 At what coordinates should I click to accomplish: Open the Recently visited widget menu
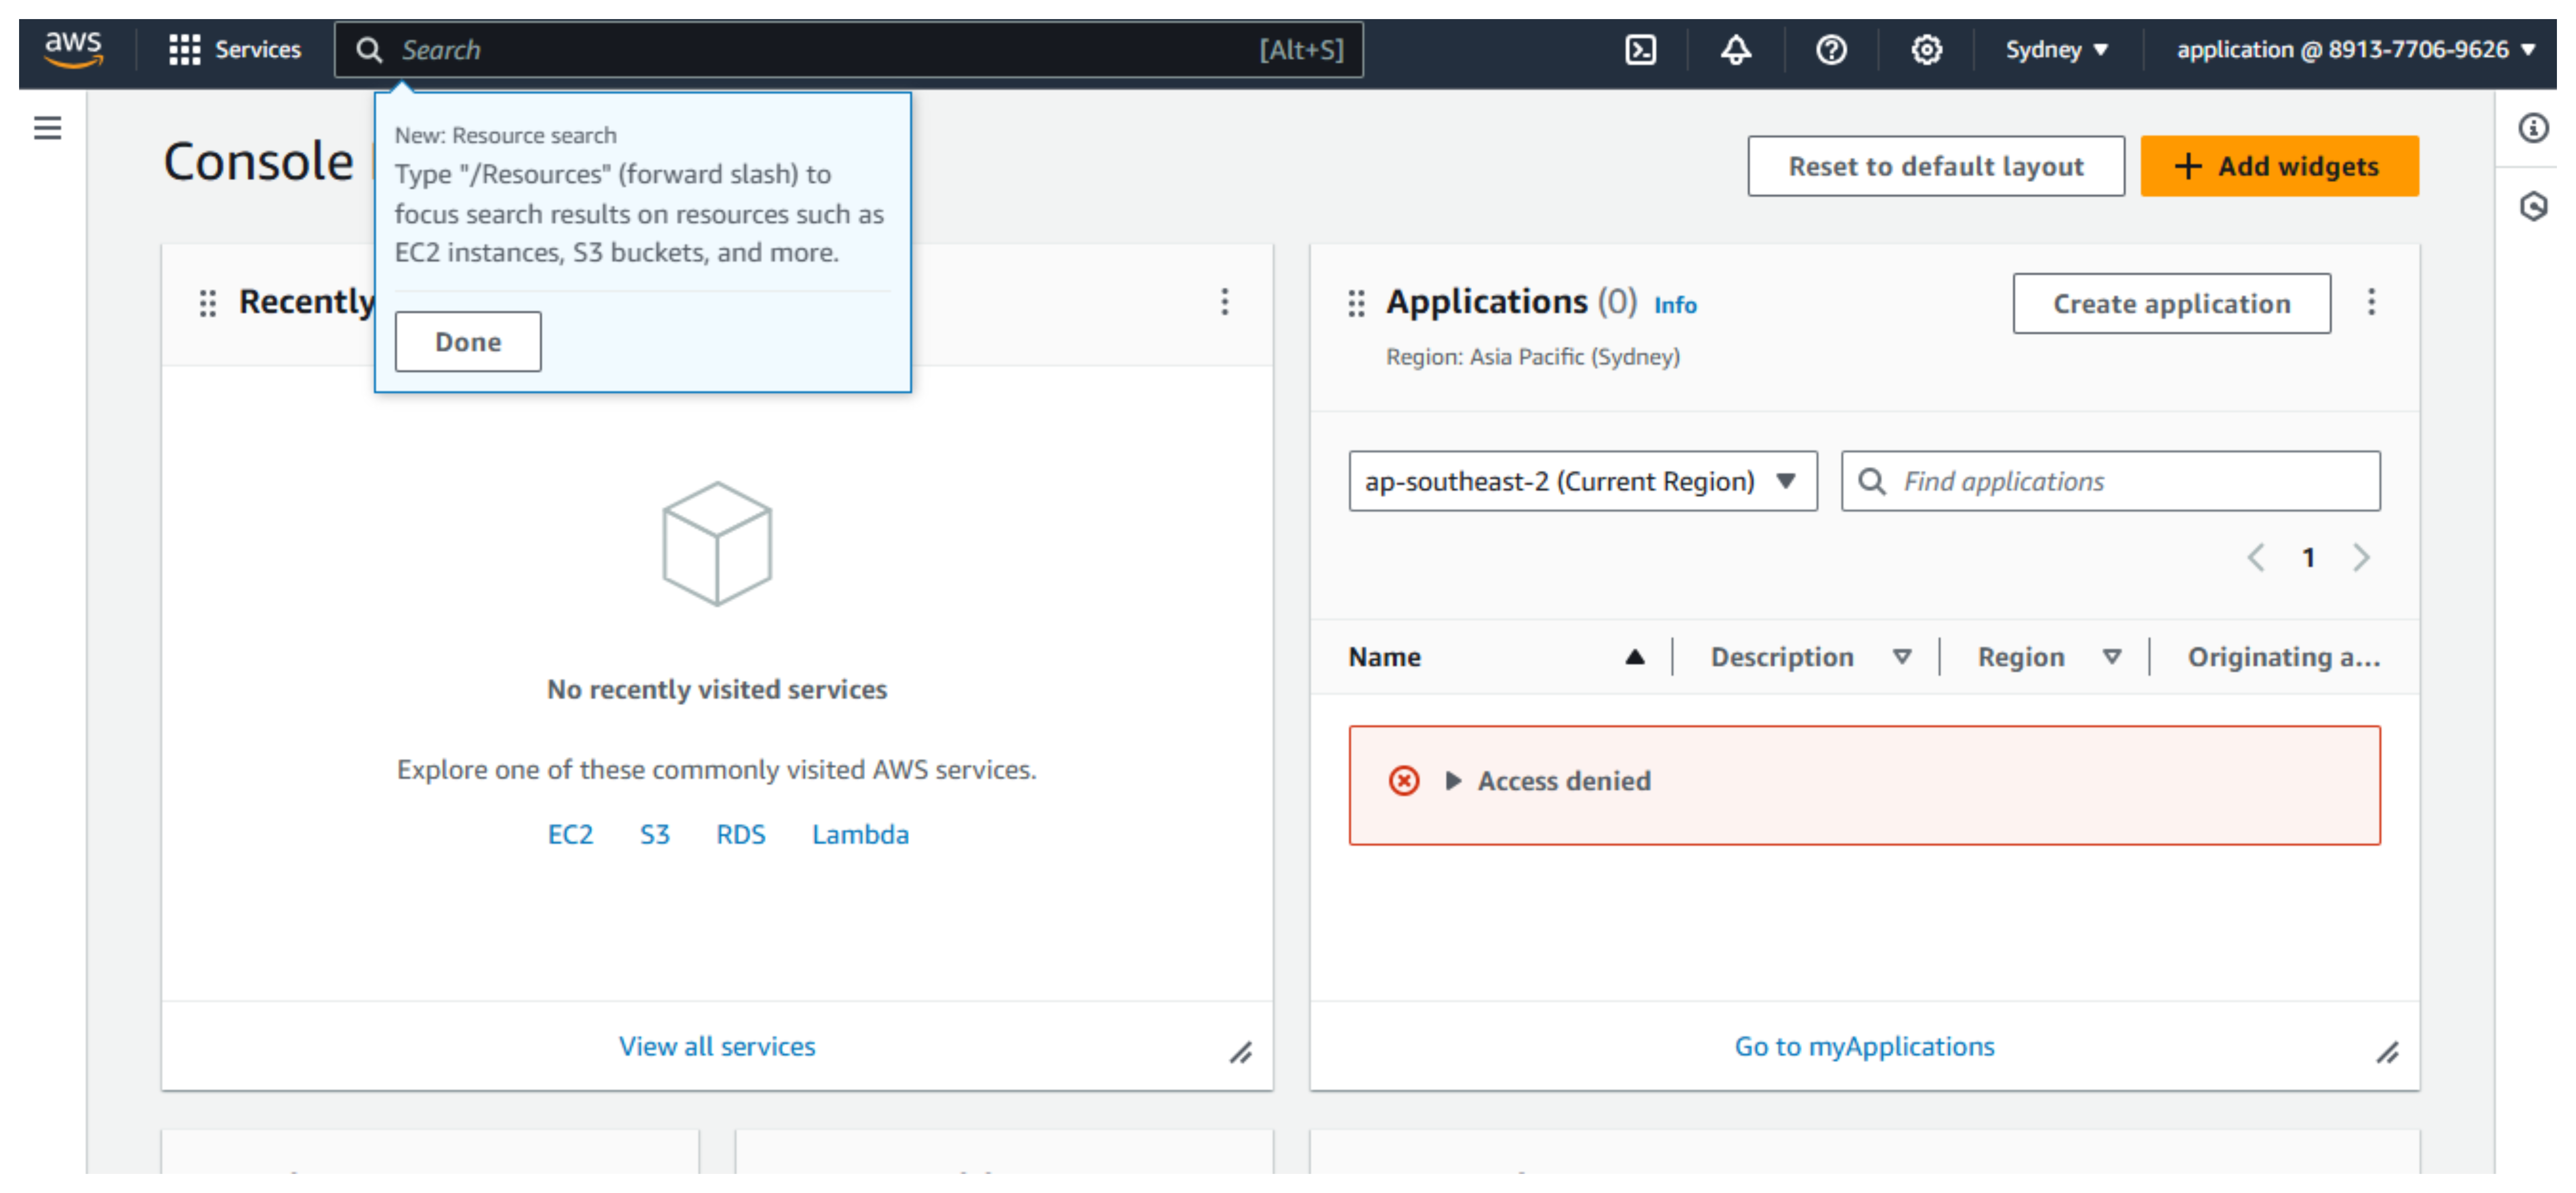(x=1224, y=303)
